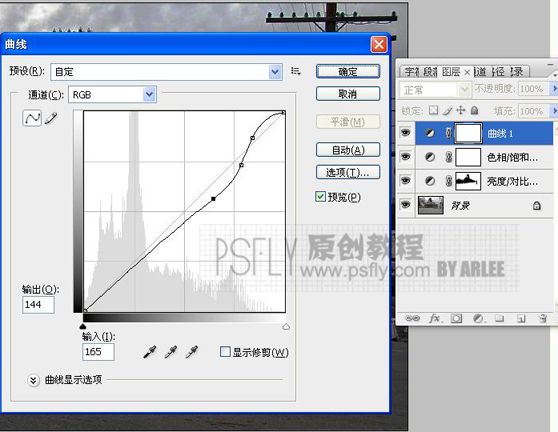This screenshot has width=558, height=432.
Task: Lock image pixels brush icon
Action: tap(447, 111)
